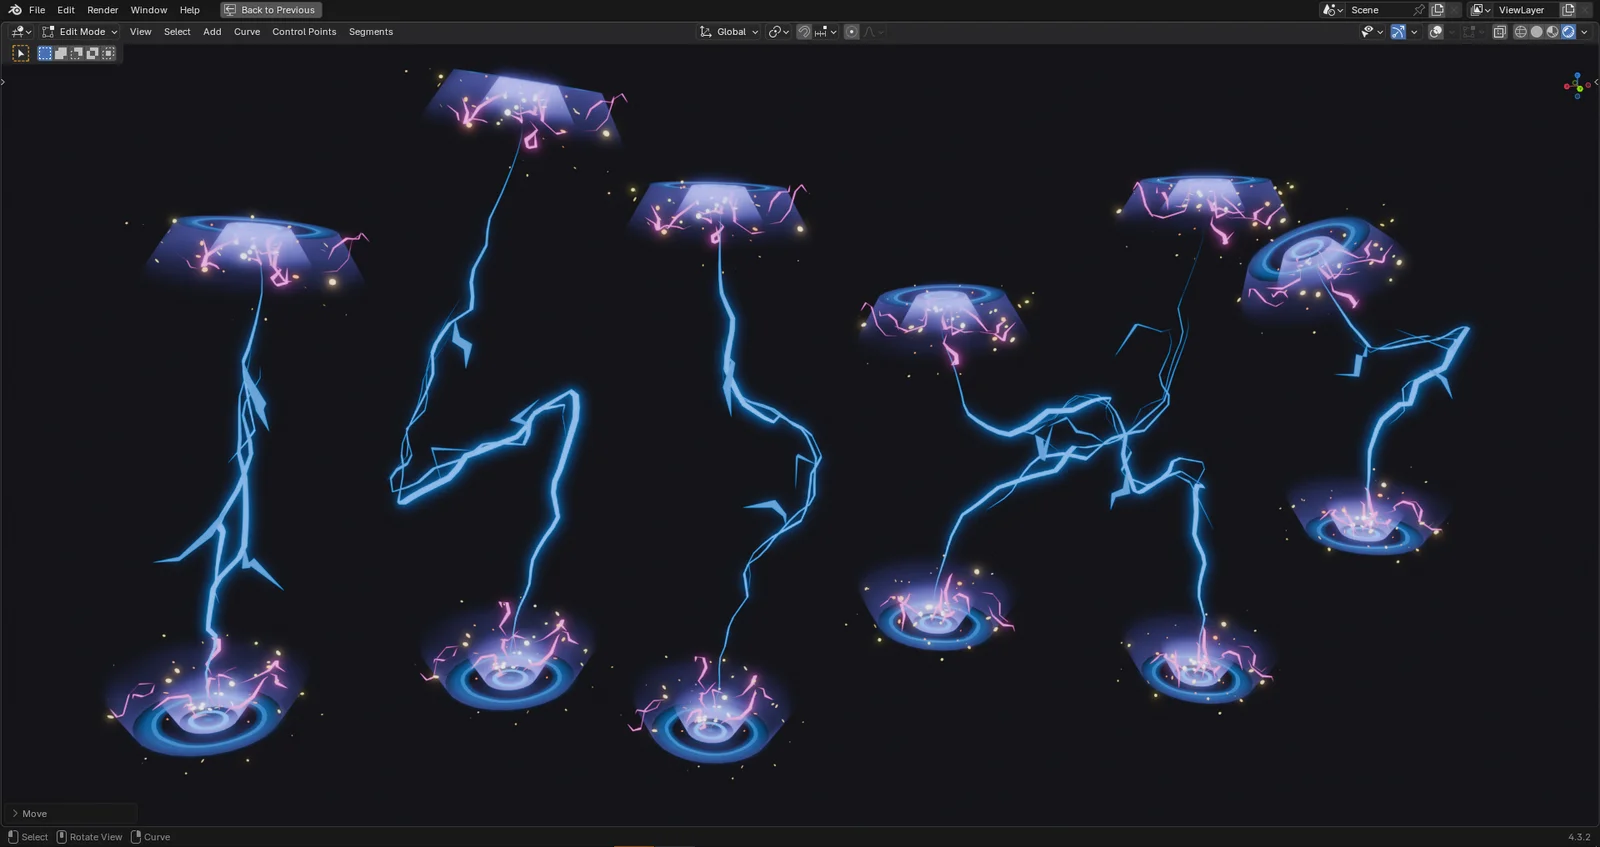Select wireframe viewport shading
This screenshot has height=847, width=1600.
[x=1521, y=32]
